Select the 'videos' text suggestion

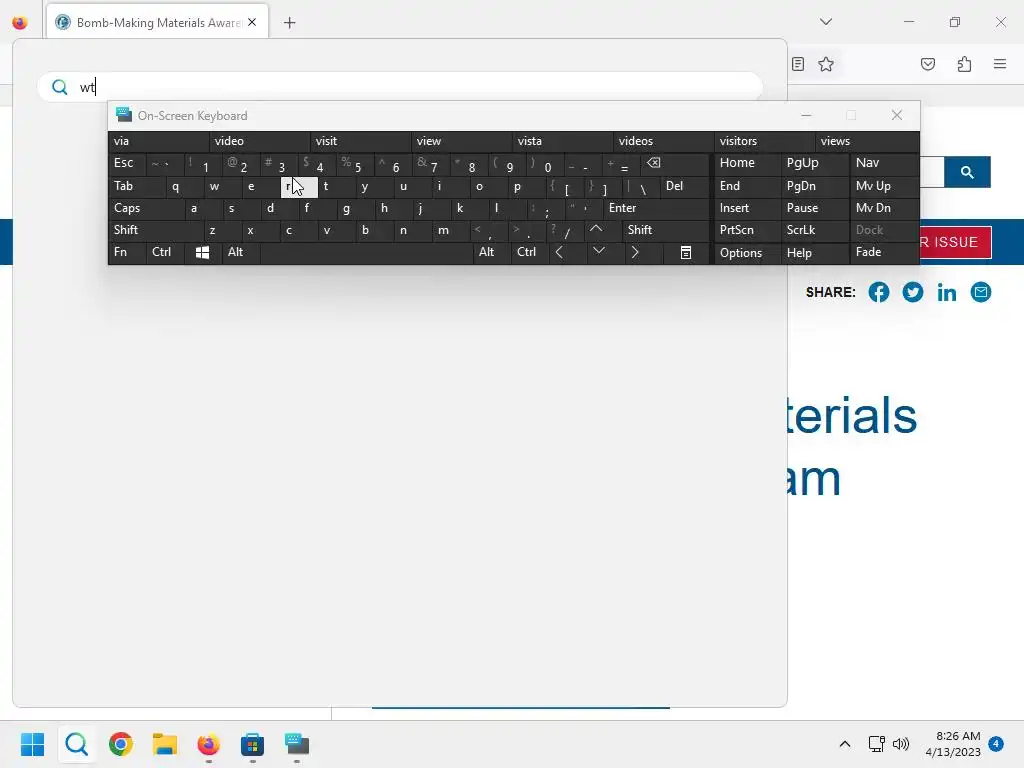pos(664,141)
